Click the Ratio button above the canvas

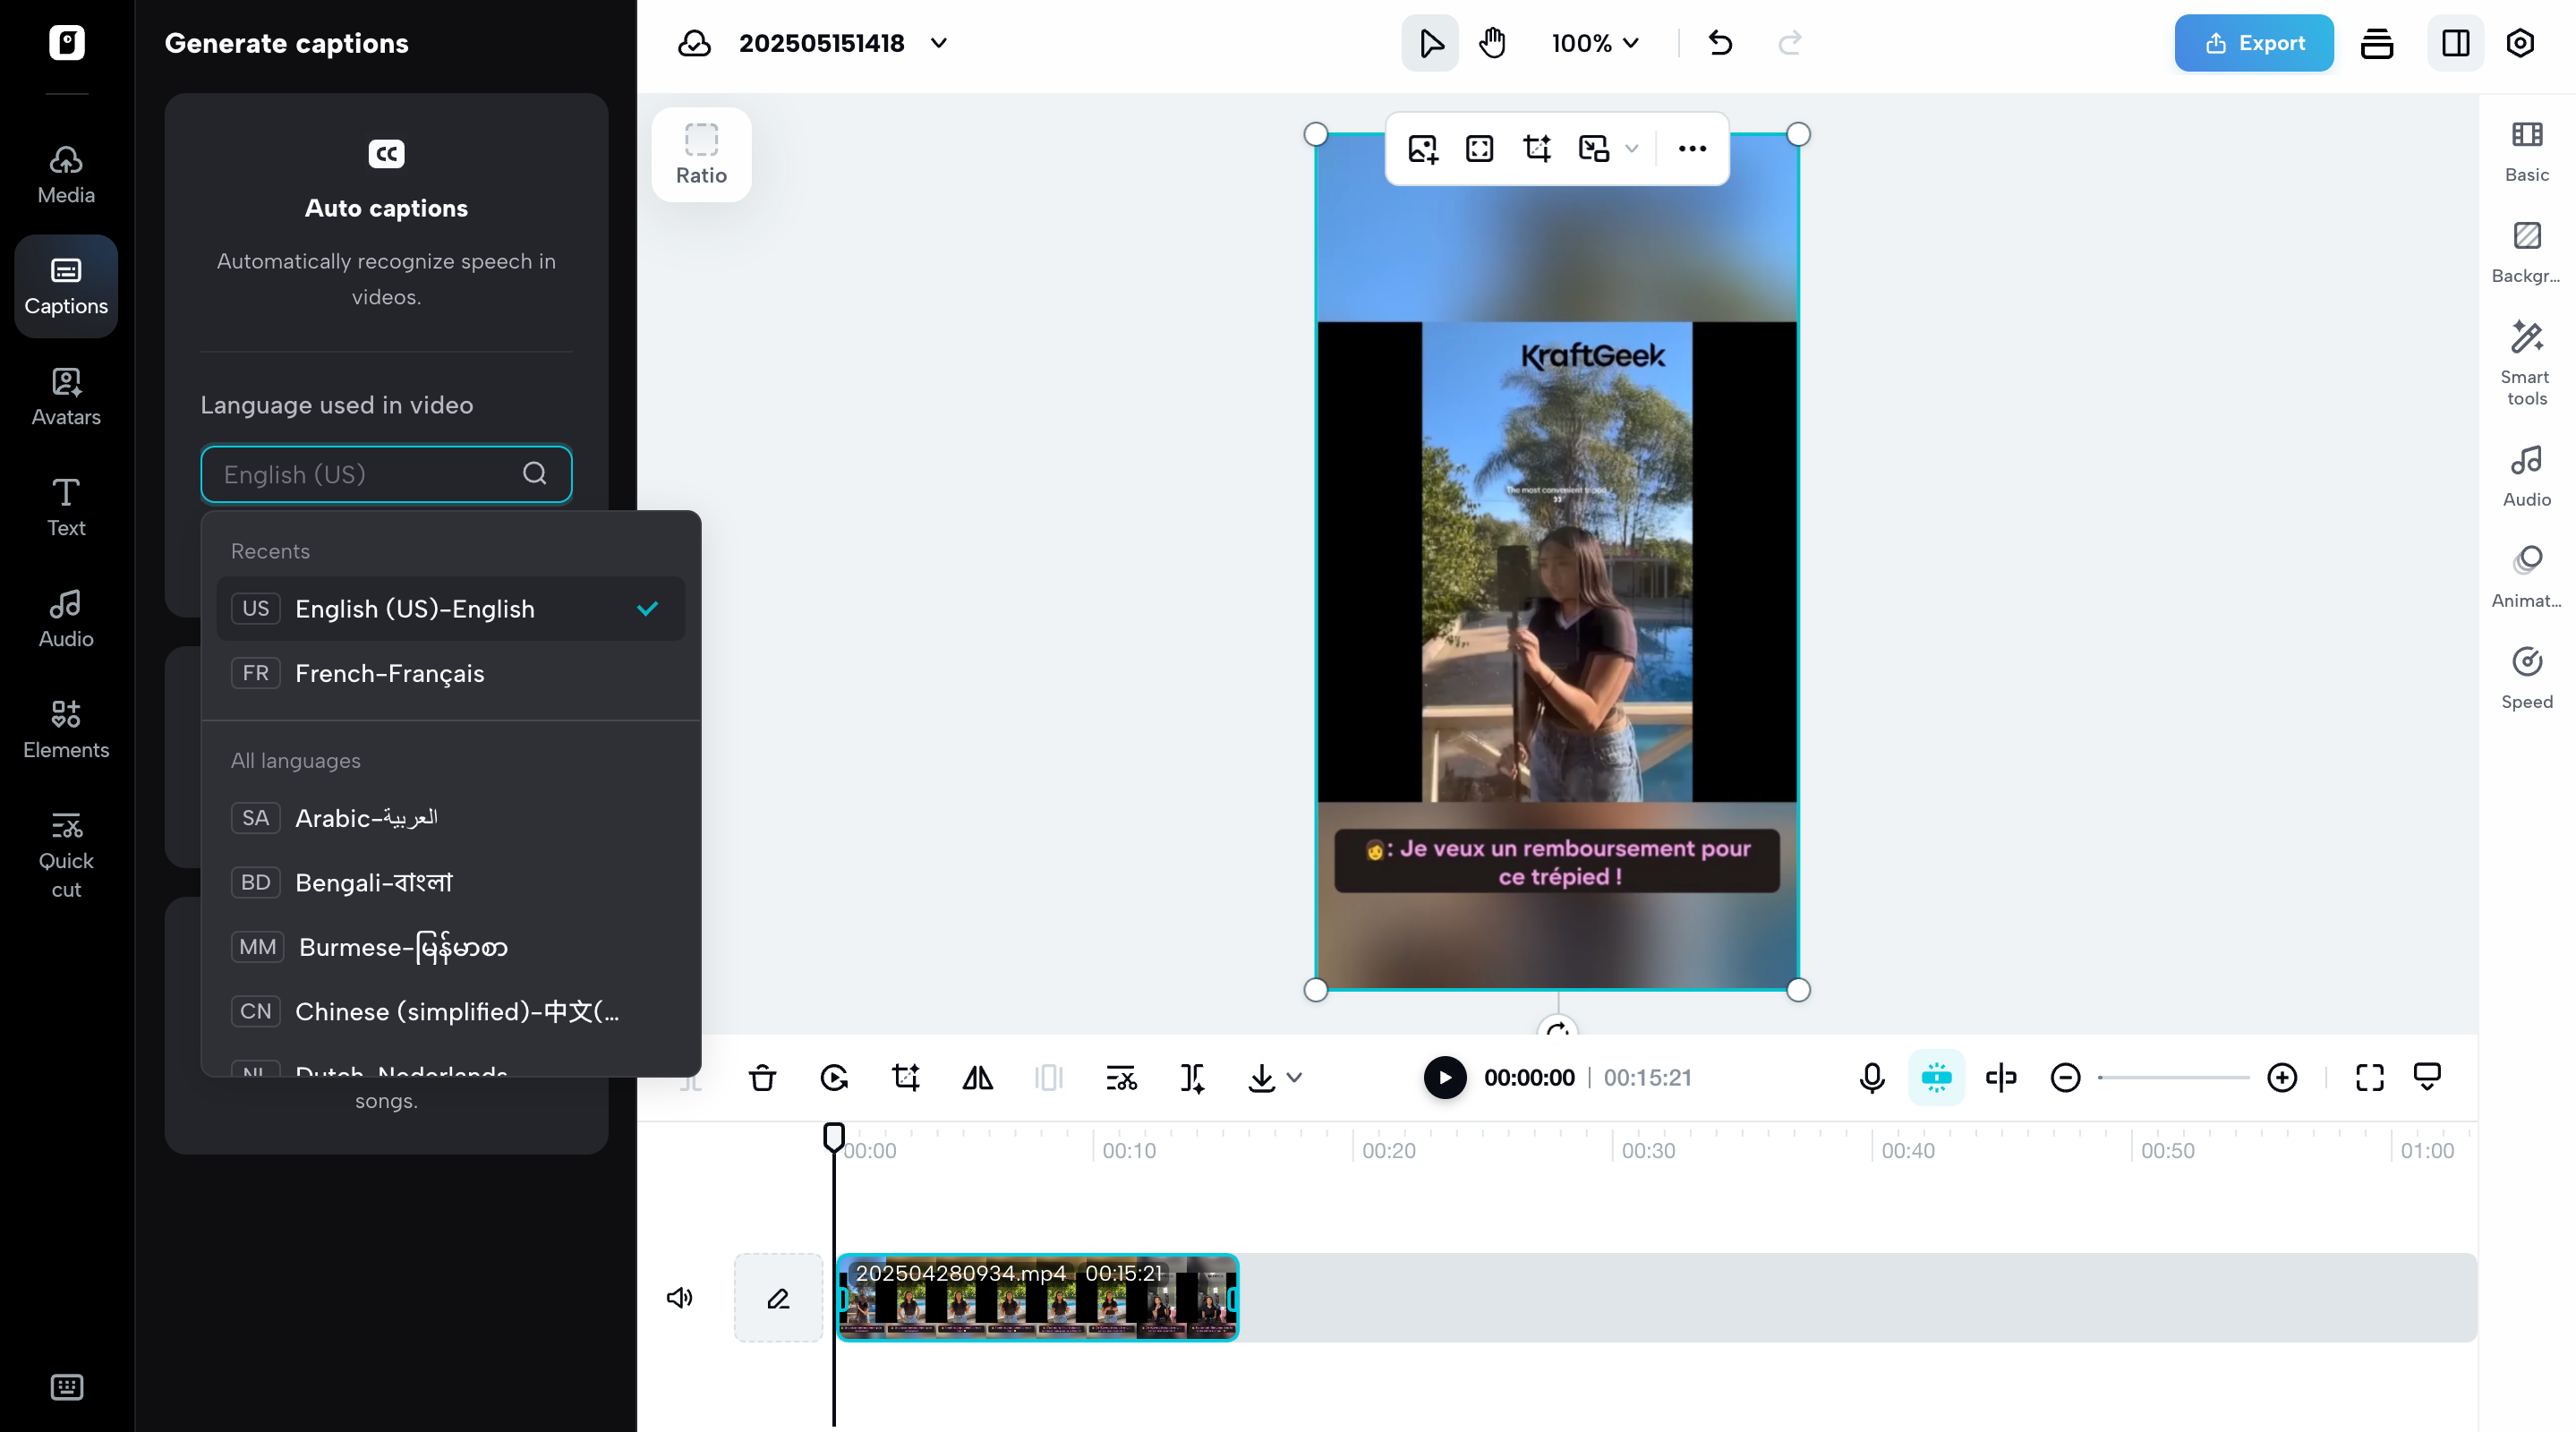[700, 154]
